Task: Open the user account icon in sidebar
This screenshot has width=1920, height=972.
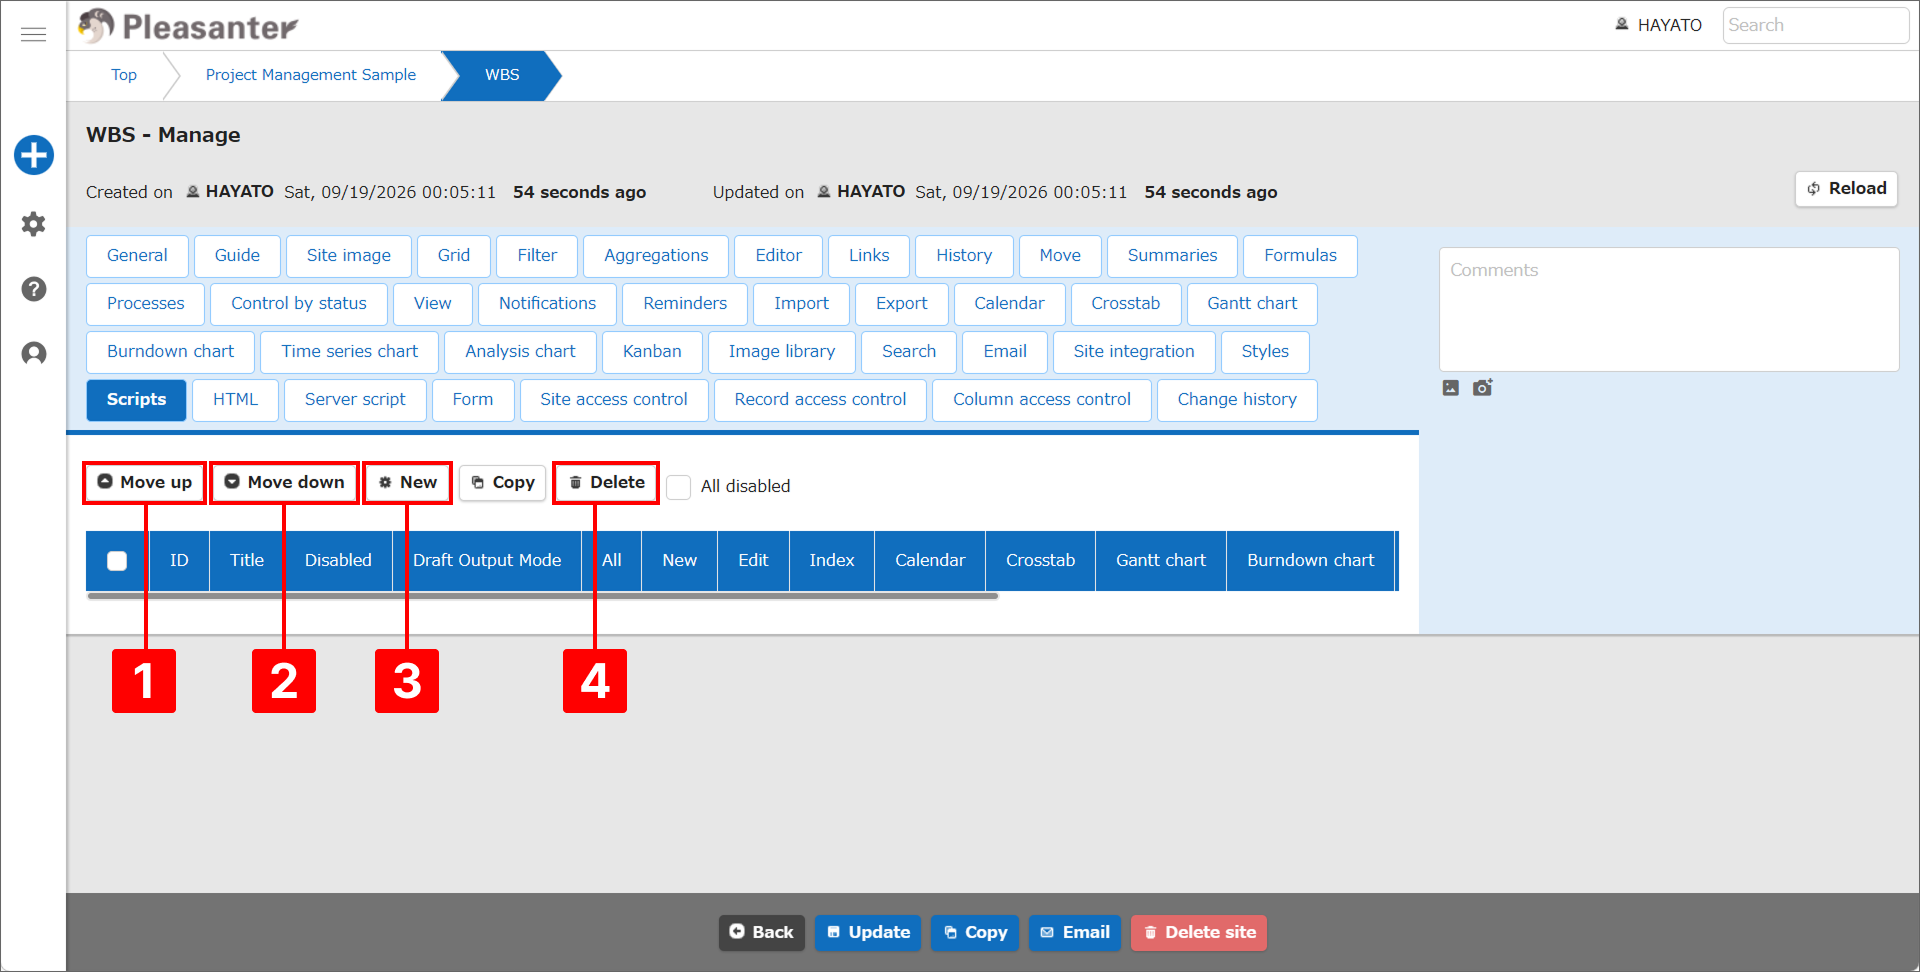Action: (34, 354)
